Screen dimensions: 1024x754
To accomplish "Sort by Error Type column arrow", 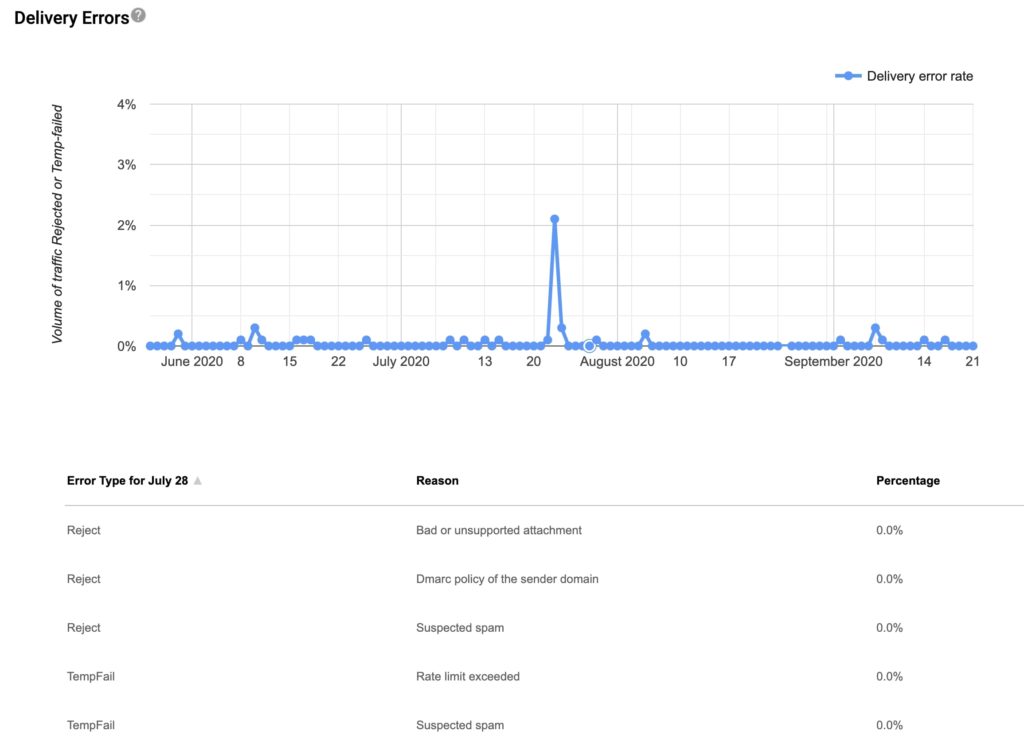I will click(x=198, y=481).
